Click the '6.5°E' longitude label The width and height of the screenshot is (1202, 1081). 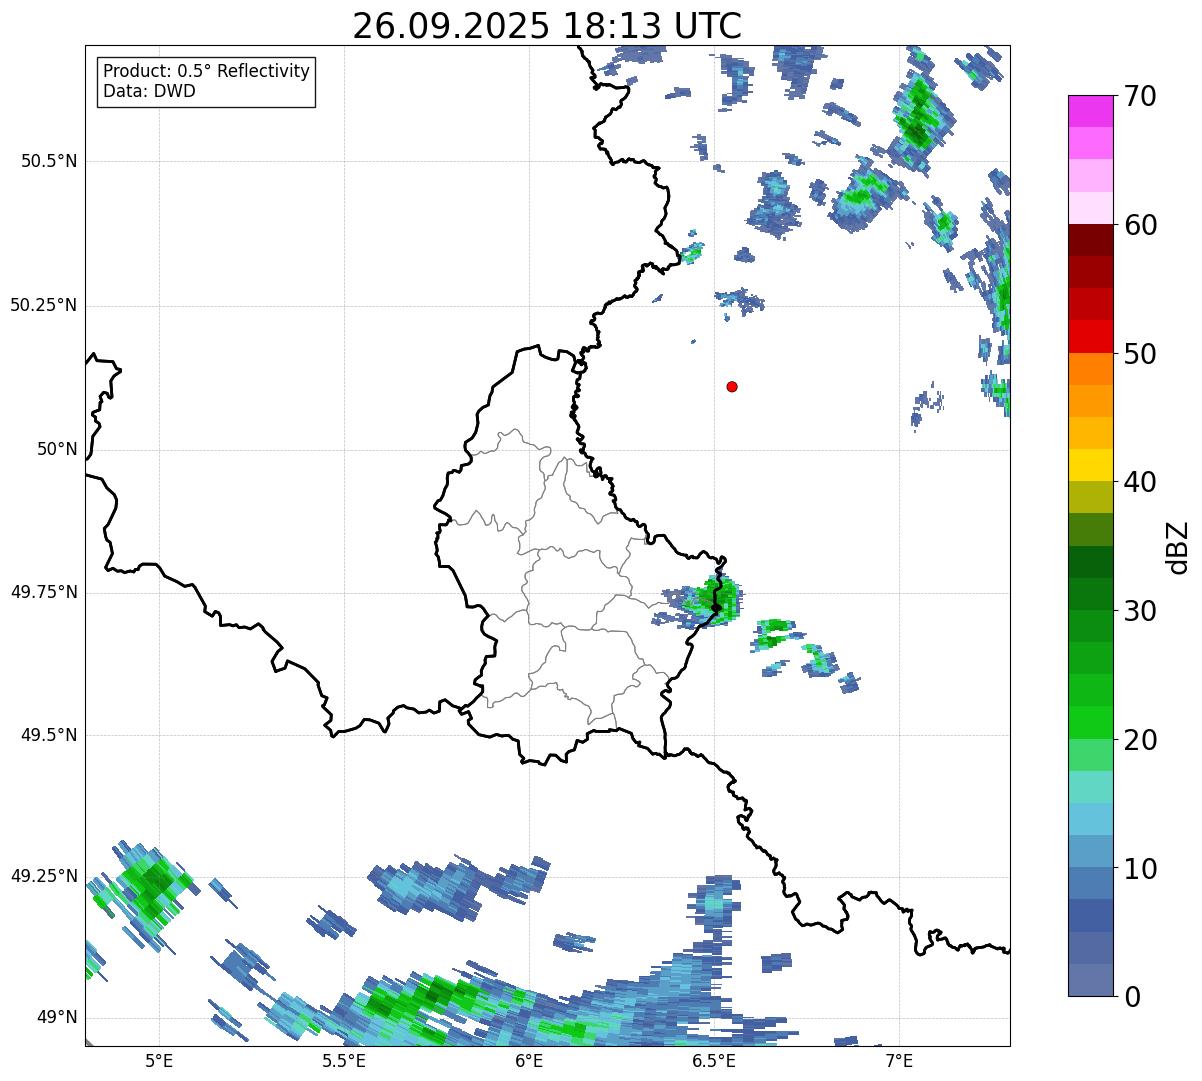714,1060
